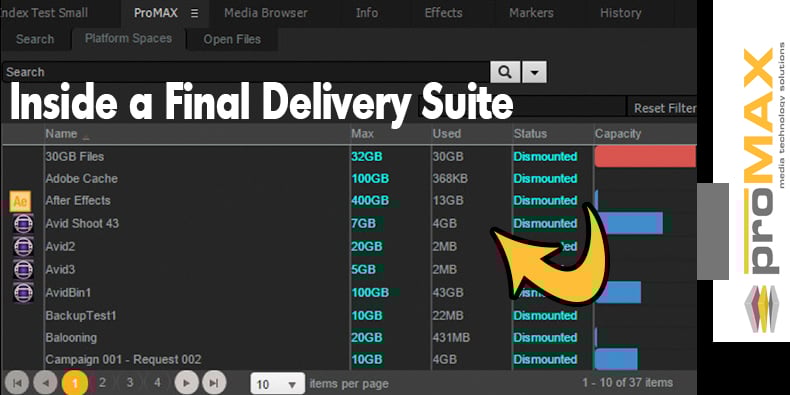
Task: Switch to the ProMAX tab
Action: 156,13
